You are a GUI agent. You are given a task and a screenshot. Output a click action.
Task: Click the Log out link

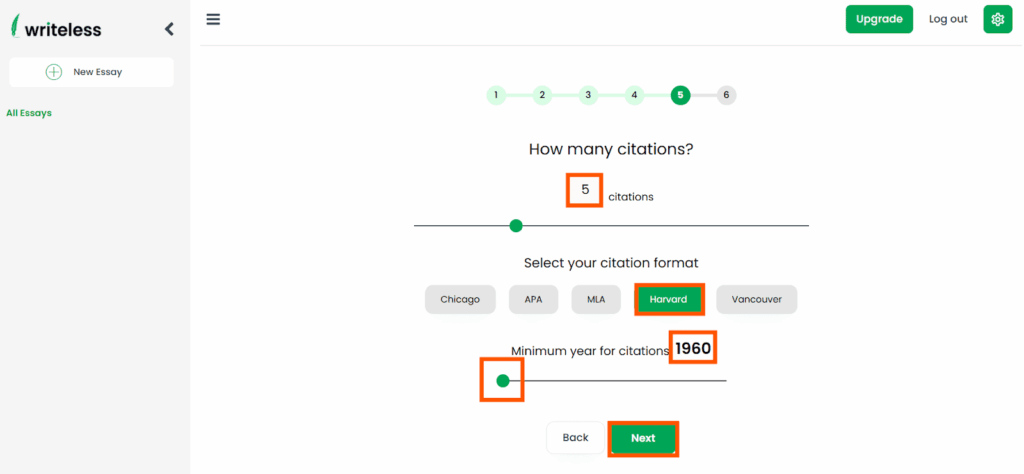point(948,20)
